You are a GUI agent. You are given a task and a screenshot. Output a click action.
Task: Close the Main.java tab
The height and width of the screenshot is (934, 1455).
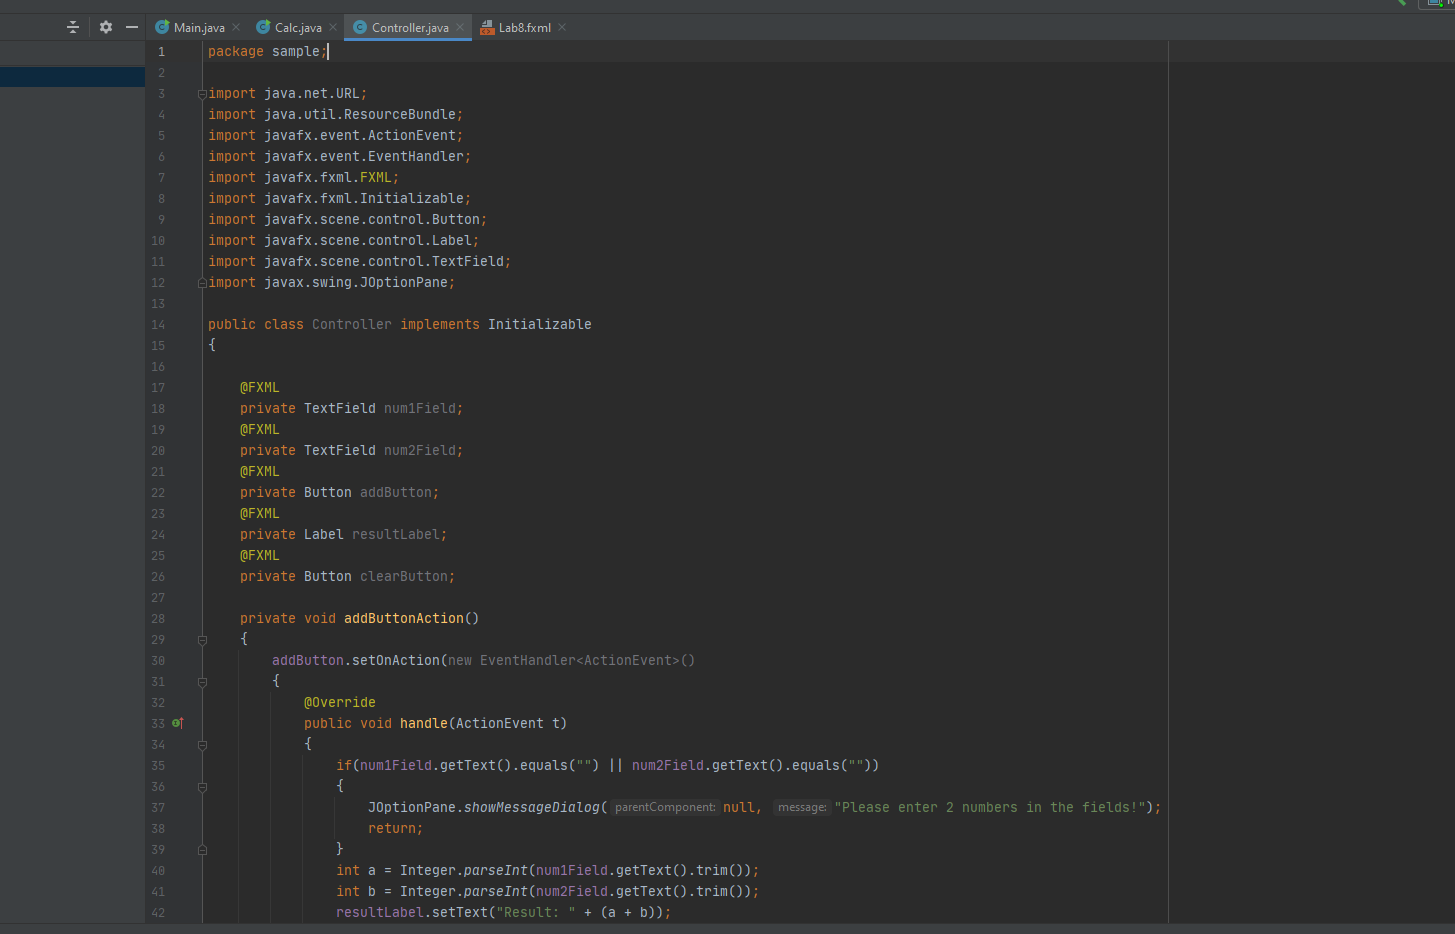click(x=236, y=27)
